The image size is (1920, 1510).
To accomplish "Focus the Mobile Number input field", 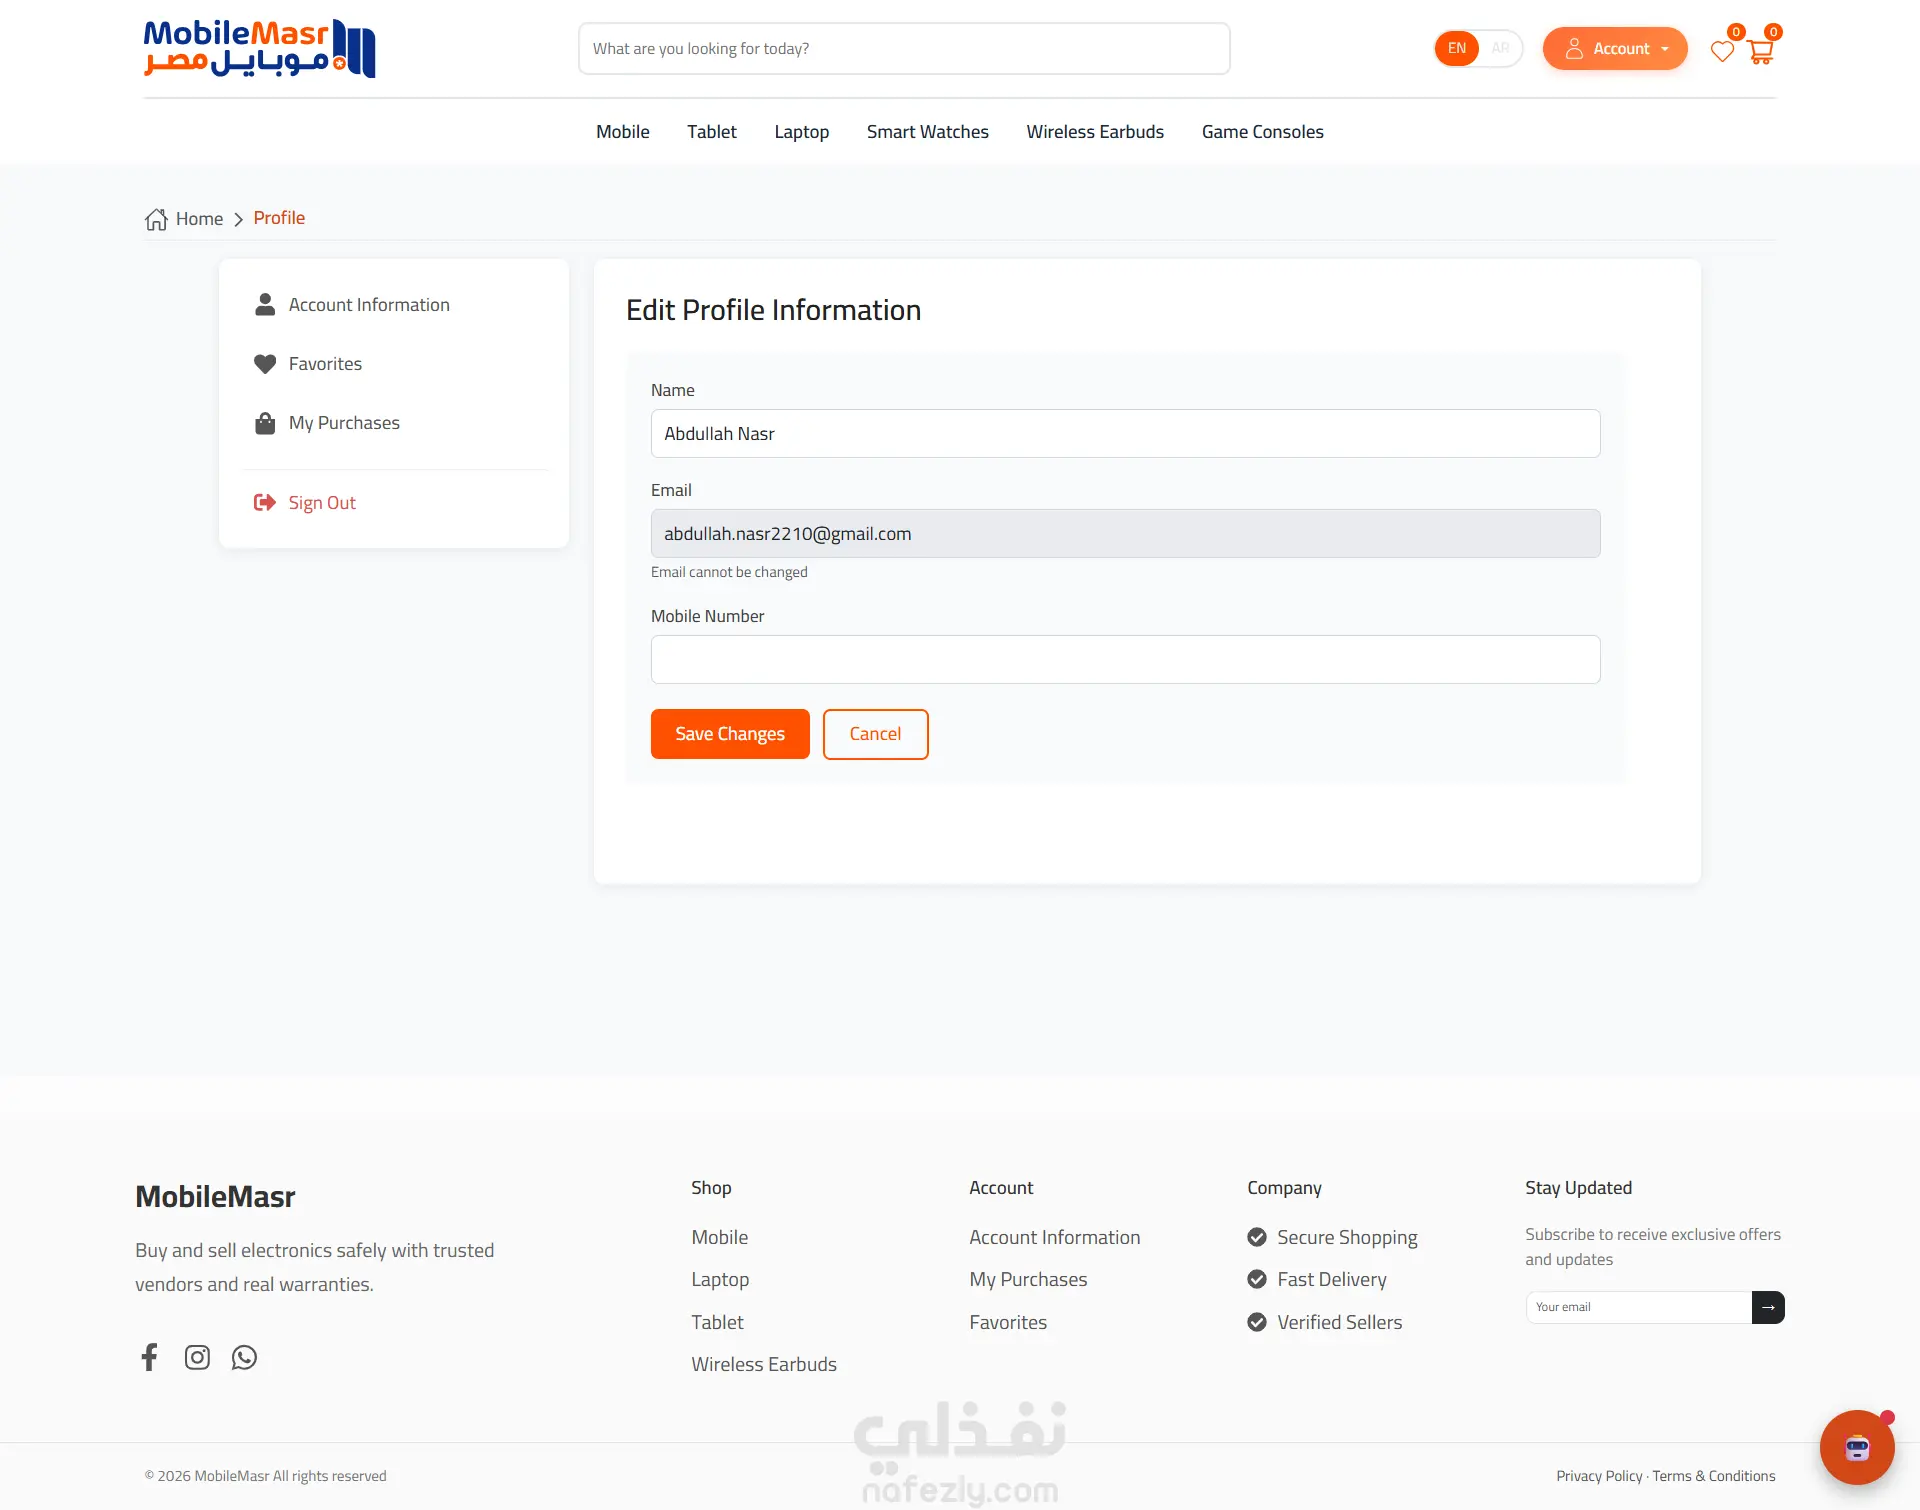I will pyautogui.click(x=1125, y=660).
